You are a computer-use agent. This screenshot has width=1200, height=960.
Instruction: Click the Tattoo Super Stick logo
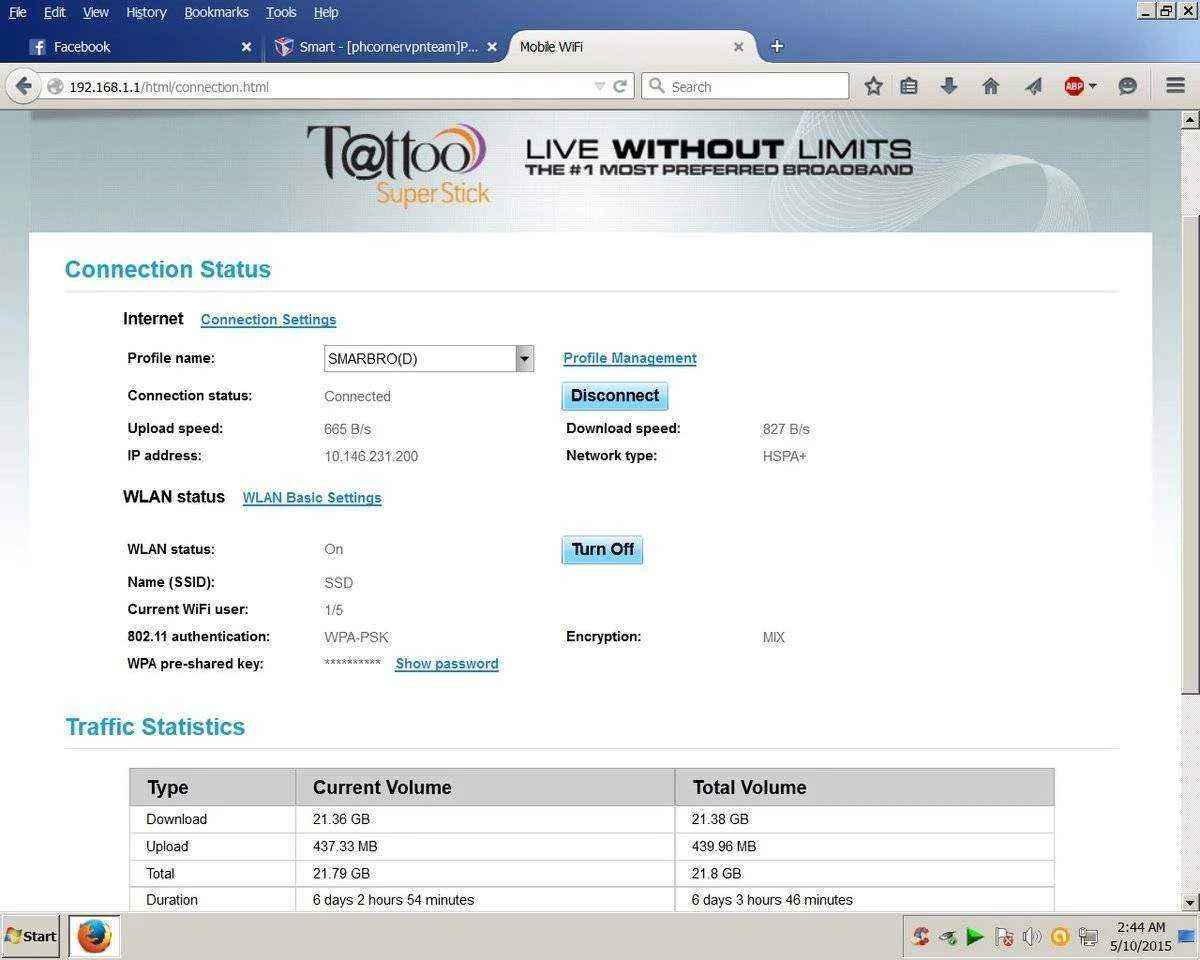pyautogui.click(x=398, y=165)
